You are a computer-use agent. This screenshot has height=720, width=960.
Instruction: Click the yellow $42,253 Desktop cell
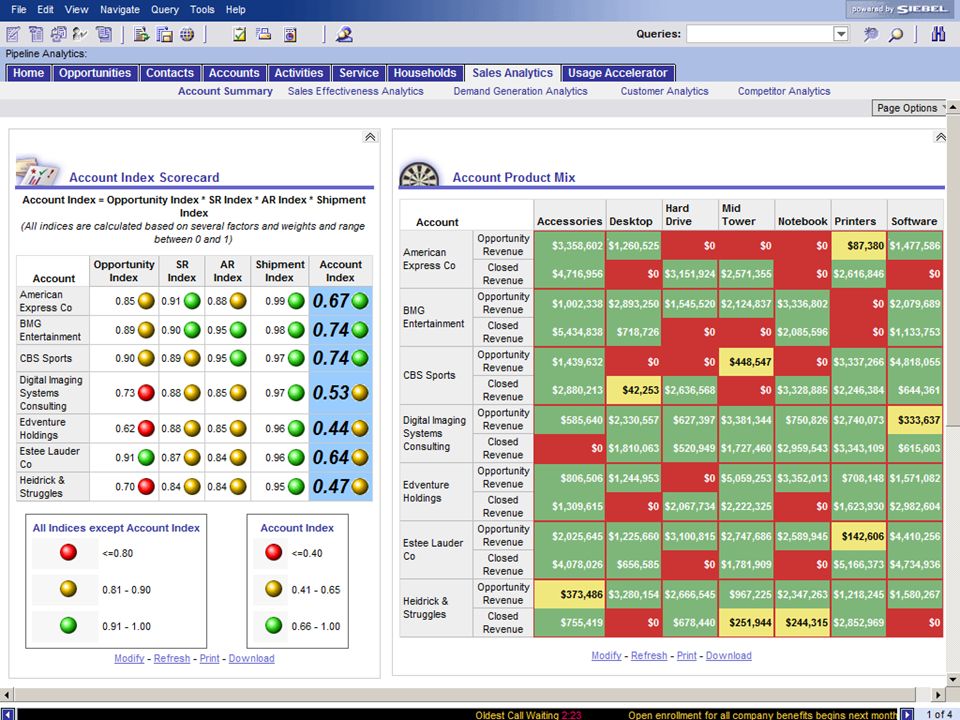pyautogui.click(x=633, y=390)
